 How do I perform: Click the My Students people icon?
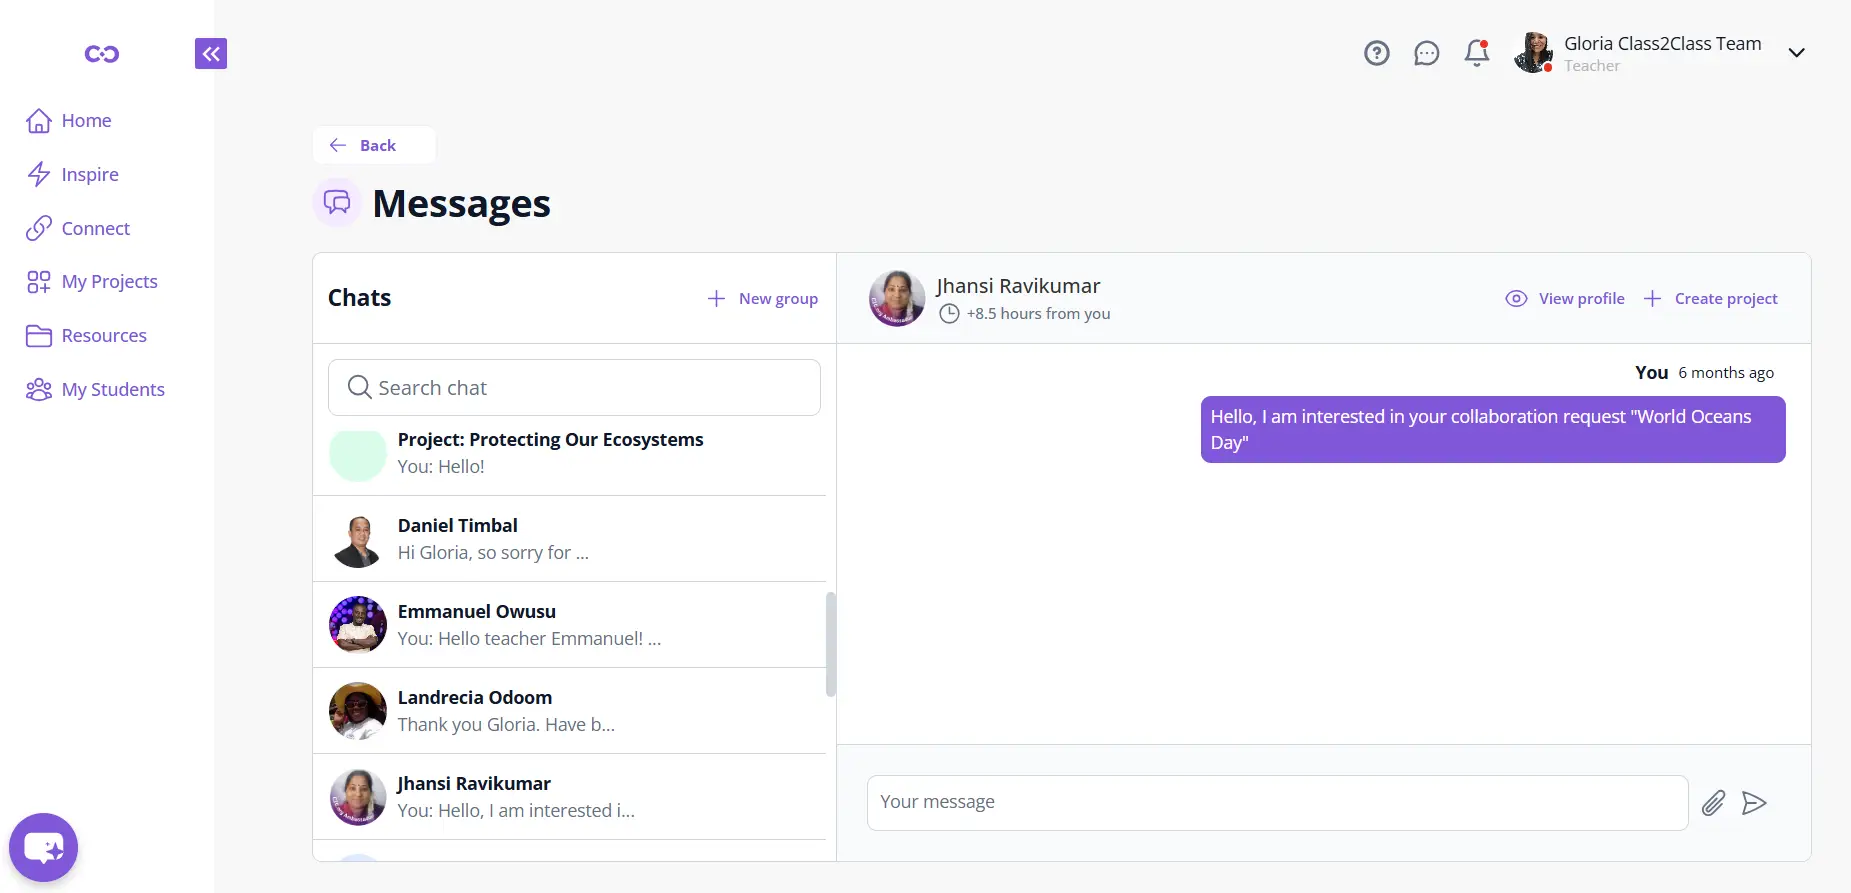(39, 389)
